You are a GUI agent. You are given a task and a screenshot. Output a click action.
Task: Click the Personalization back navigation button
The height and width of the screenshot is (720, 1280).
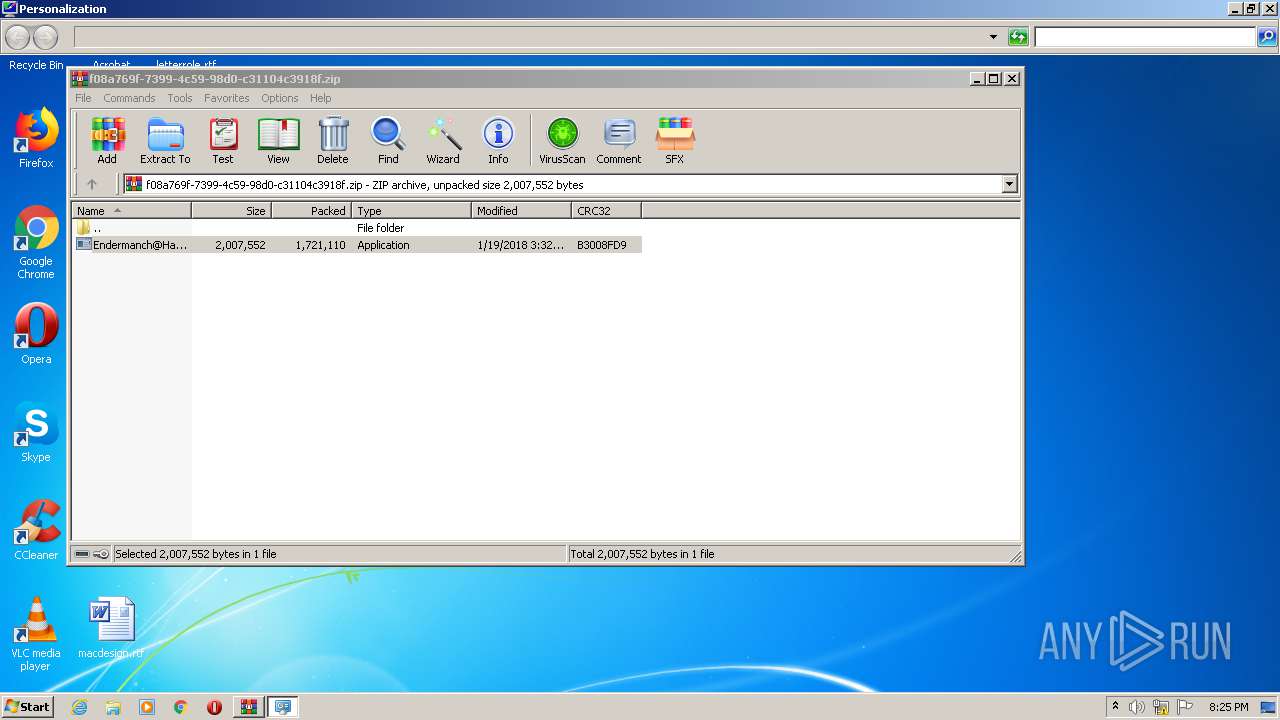tap(18, 38)
